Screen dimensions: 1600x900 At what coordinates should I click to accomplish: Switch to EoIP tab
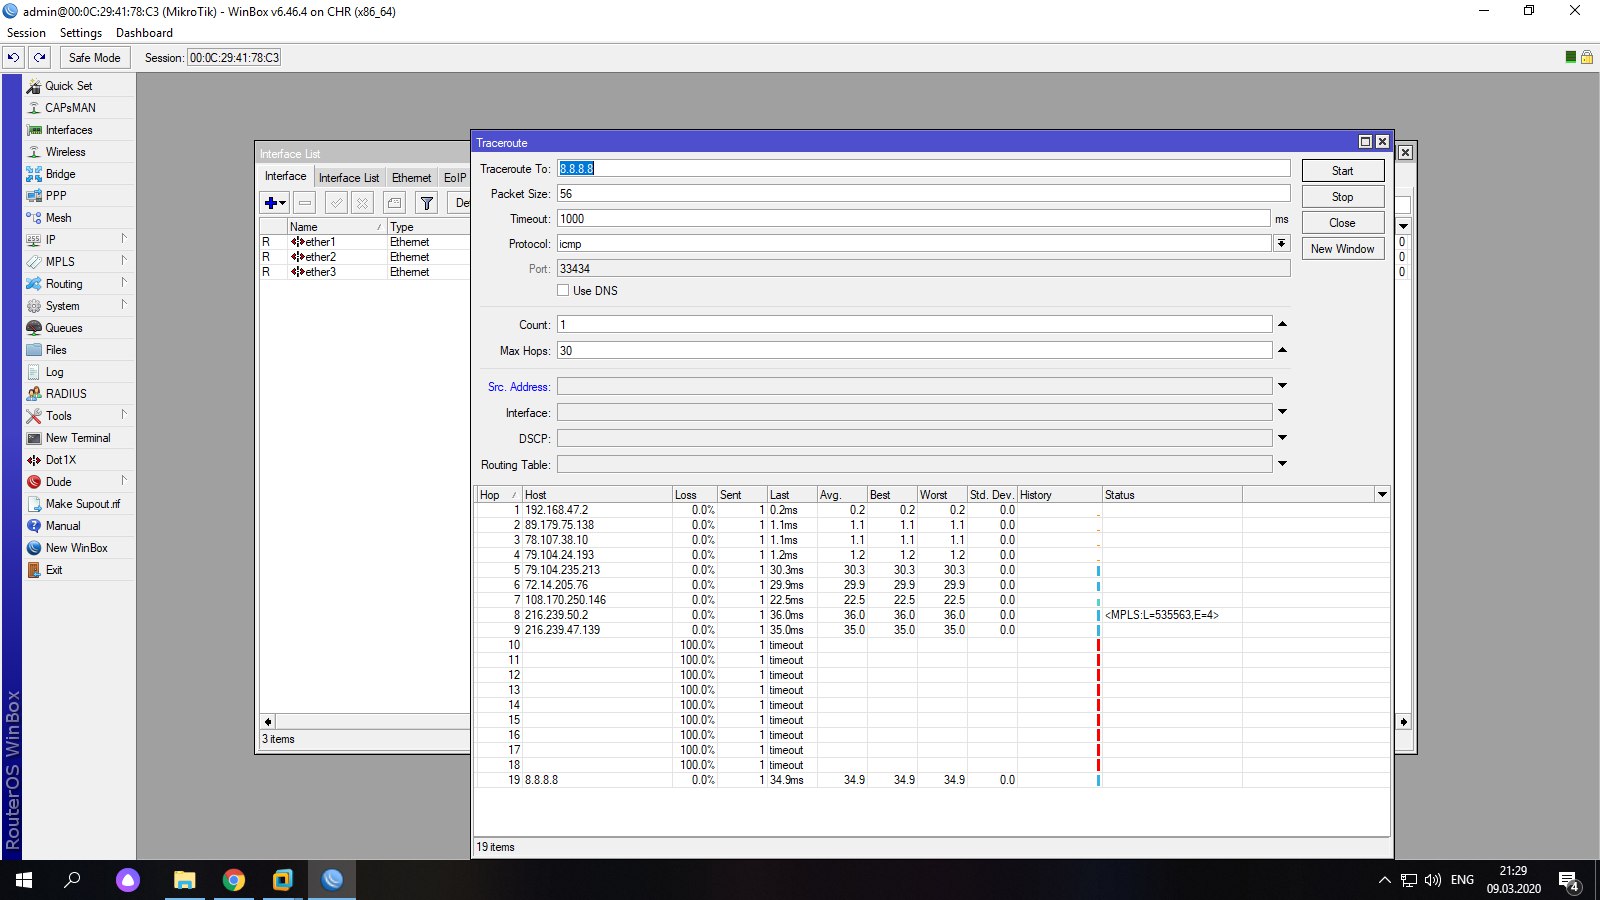tap(455, 178)
